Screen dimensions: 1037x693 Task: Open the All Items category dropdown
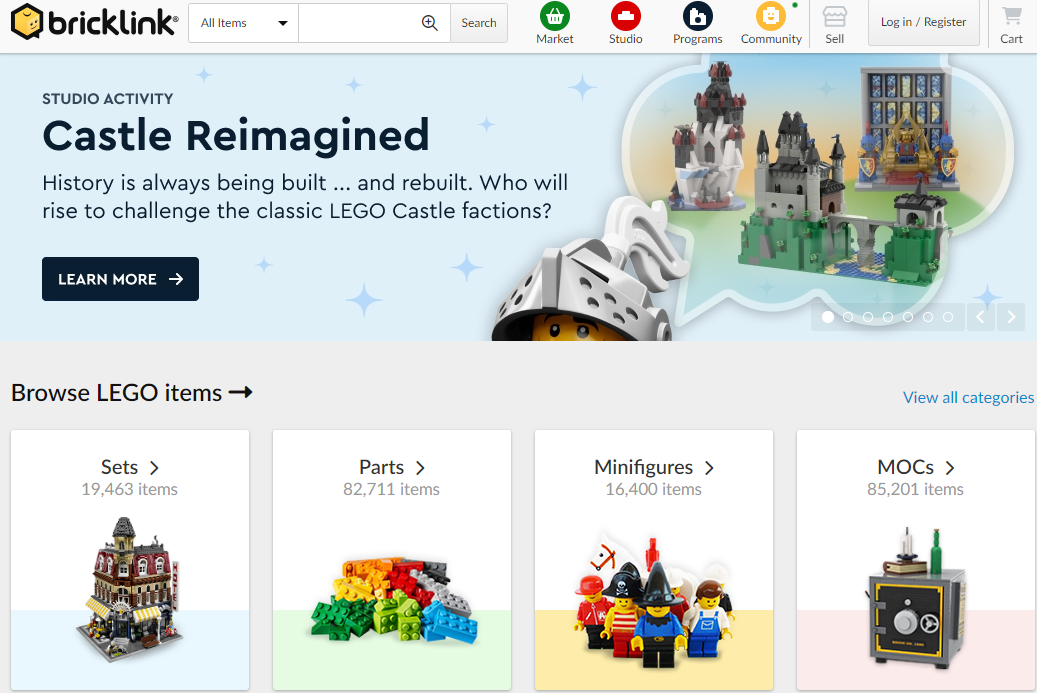coord(243,23)
